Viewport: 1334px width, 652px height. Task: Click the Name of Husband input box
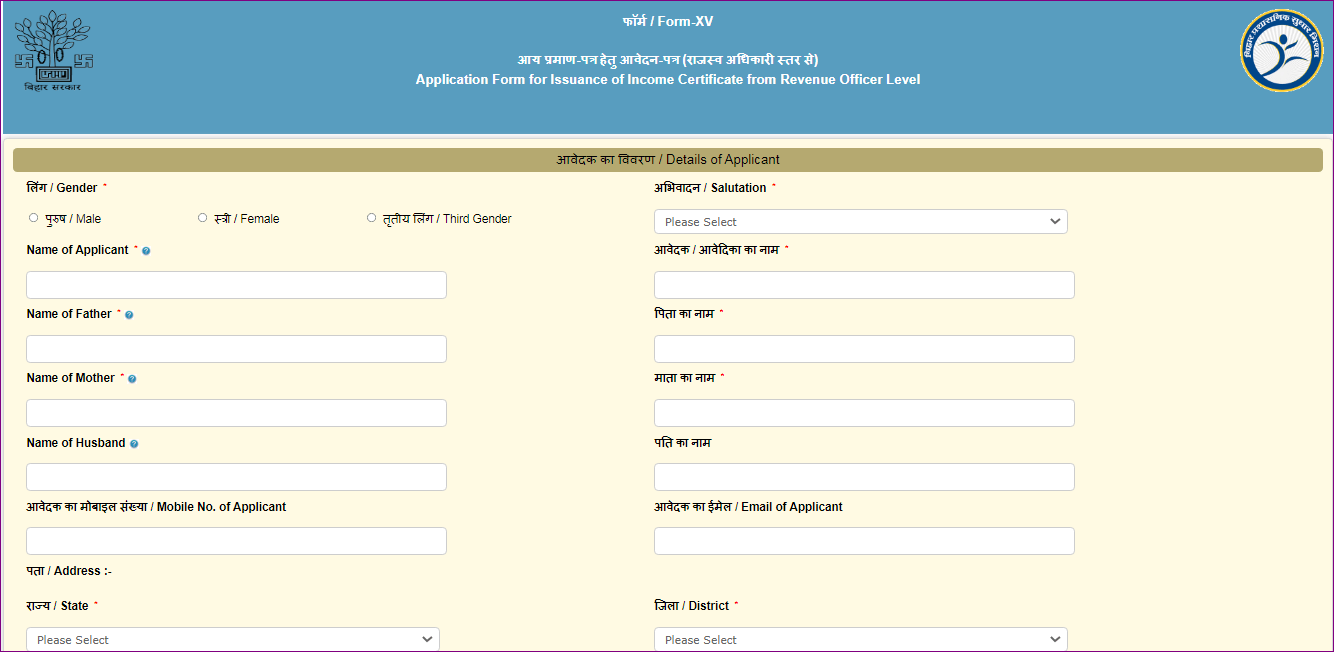[x=235, y=476]
